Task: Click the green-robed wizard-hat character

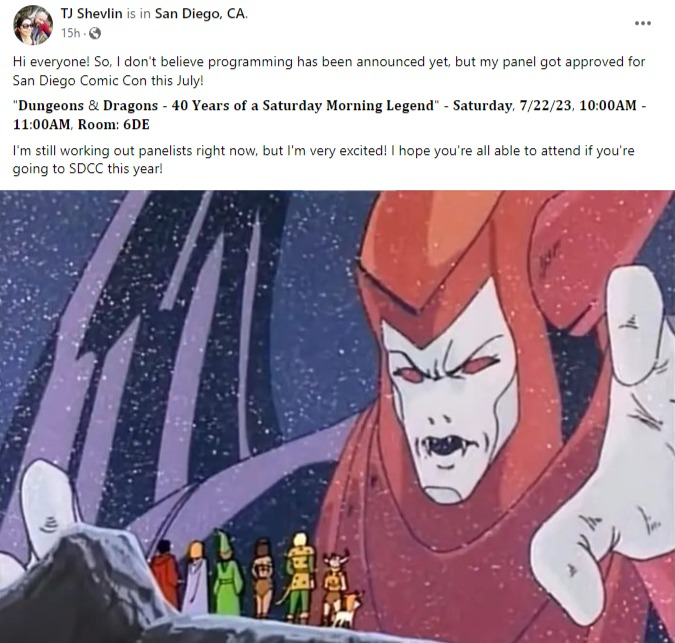Action: [x=226, y=572]
